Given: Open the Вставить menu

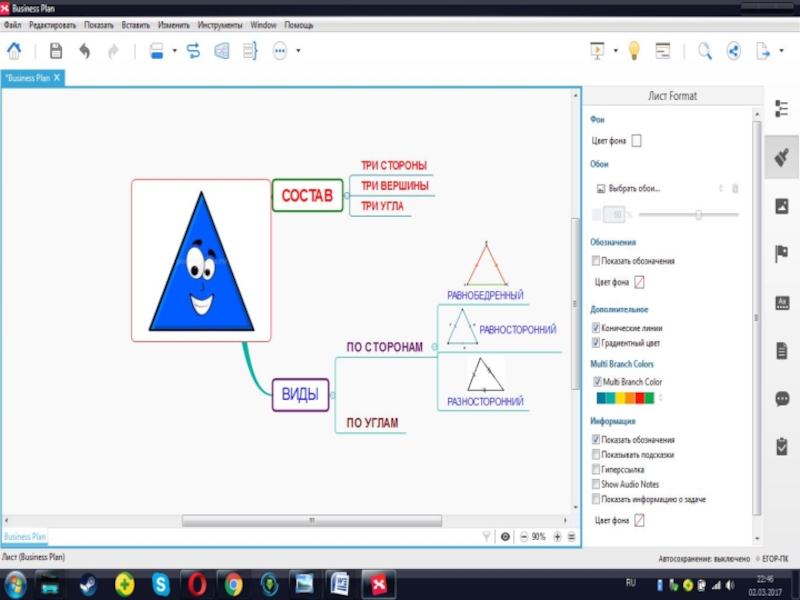Looking at the screenshot, I should click(135, 24).
